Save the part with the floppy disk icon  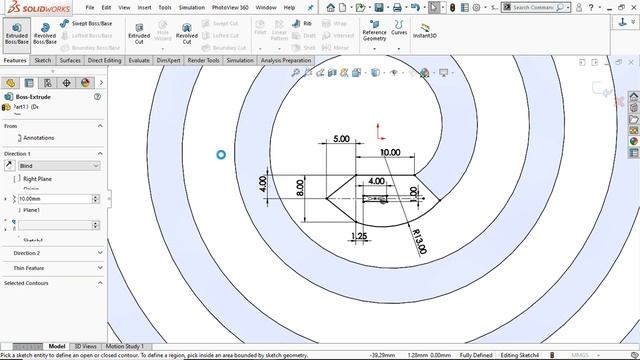click(x=379, y=7)
